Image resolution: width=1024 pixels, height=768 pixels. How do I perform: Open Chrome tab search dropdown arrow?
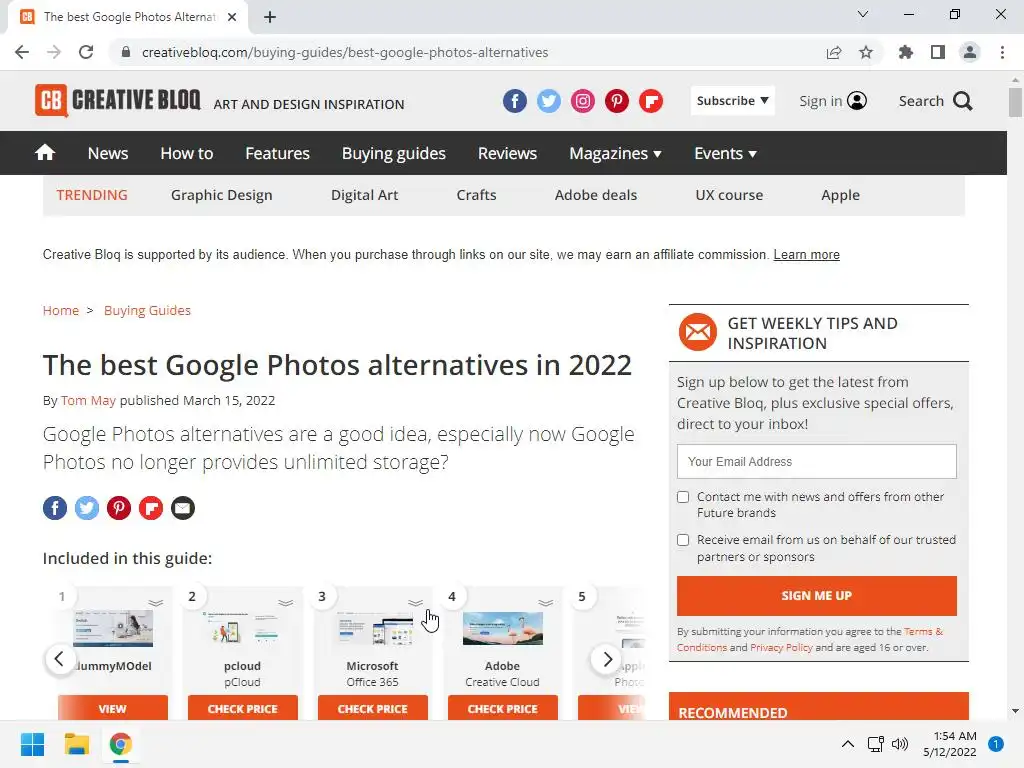(863, 14)
